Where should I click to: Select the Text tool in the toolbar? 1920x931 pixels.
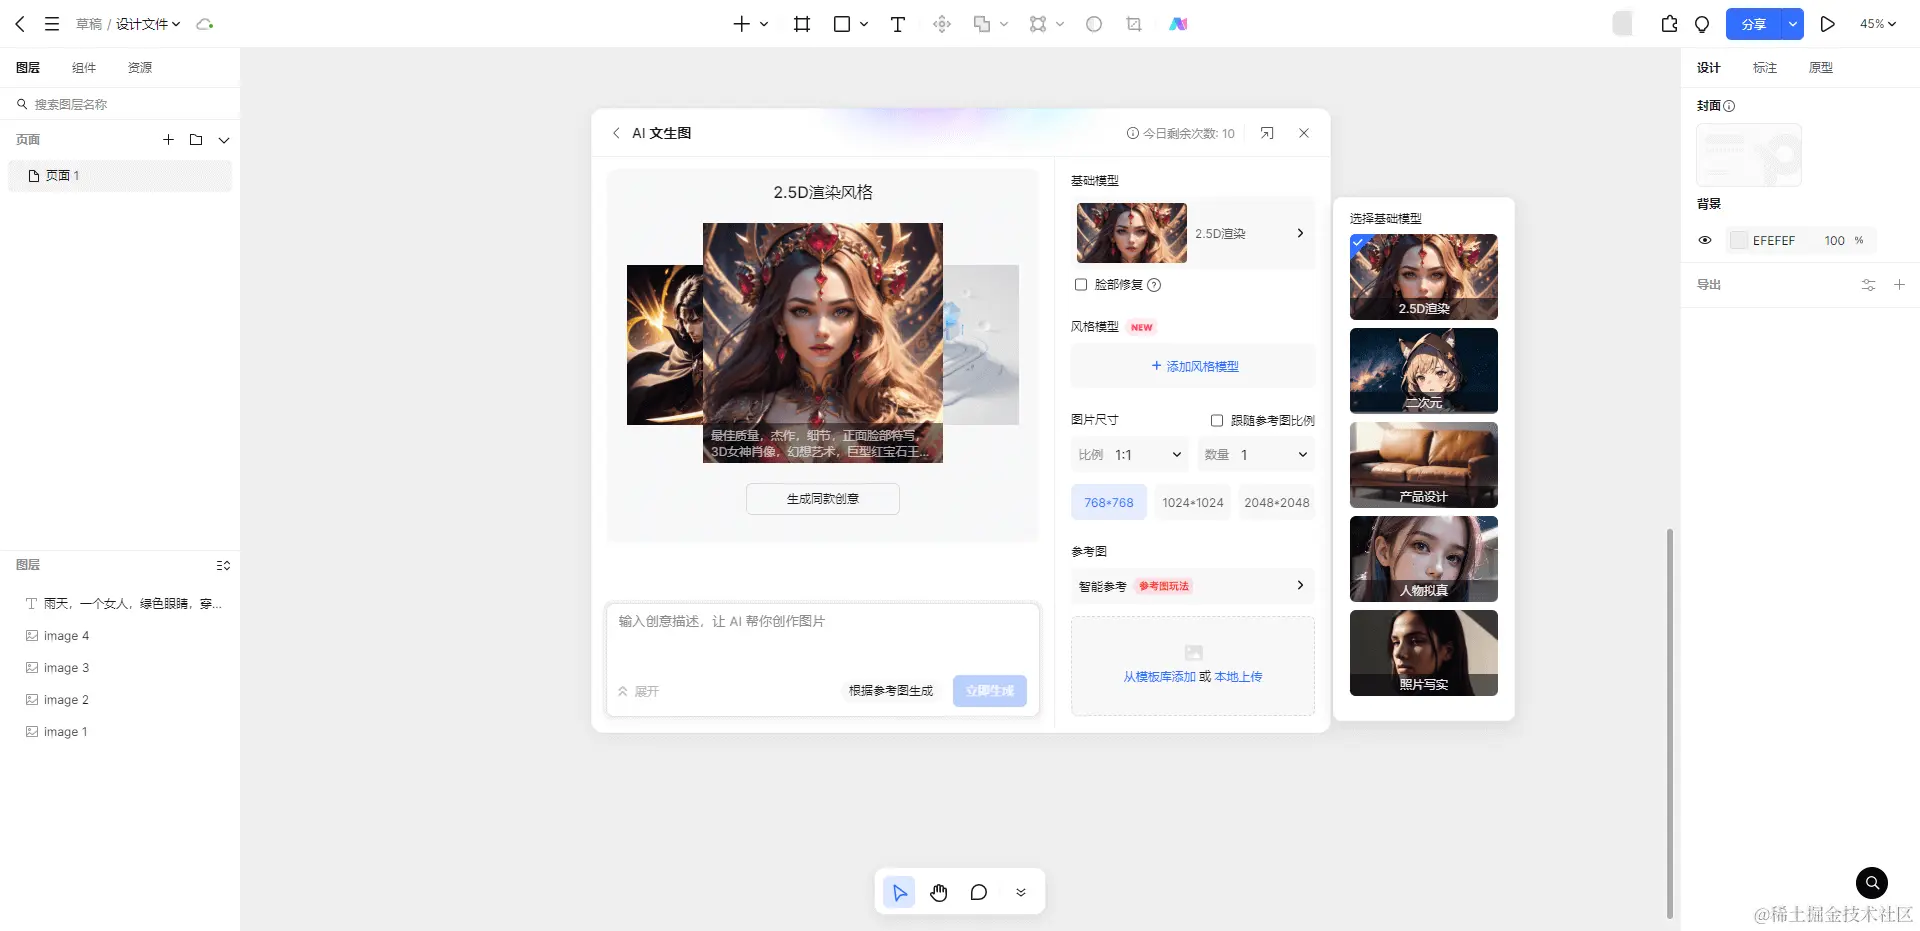tap(897, 24)
